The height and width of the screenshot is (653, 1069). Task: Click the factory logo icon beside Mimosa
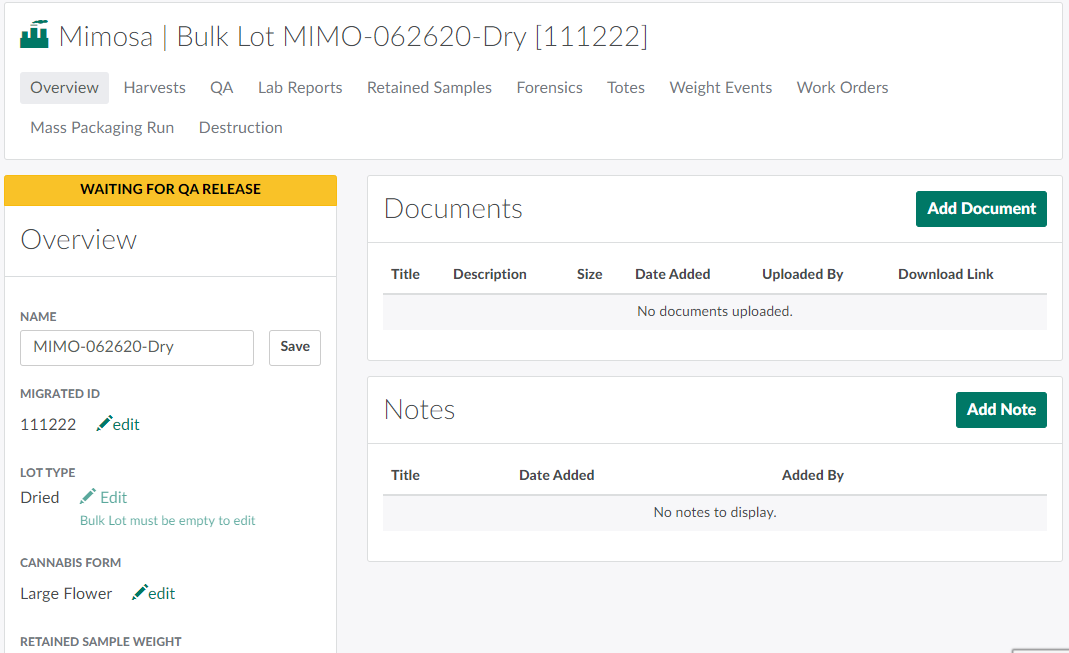34,36
